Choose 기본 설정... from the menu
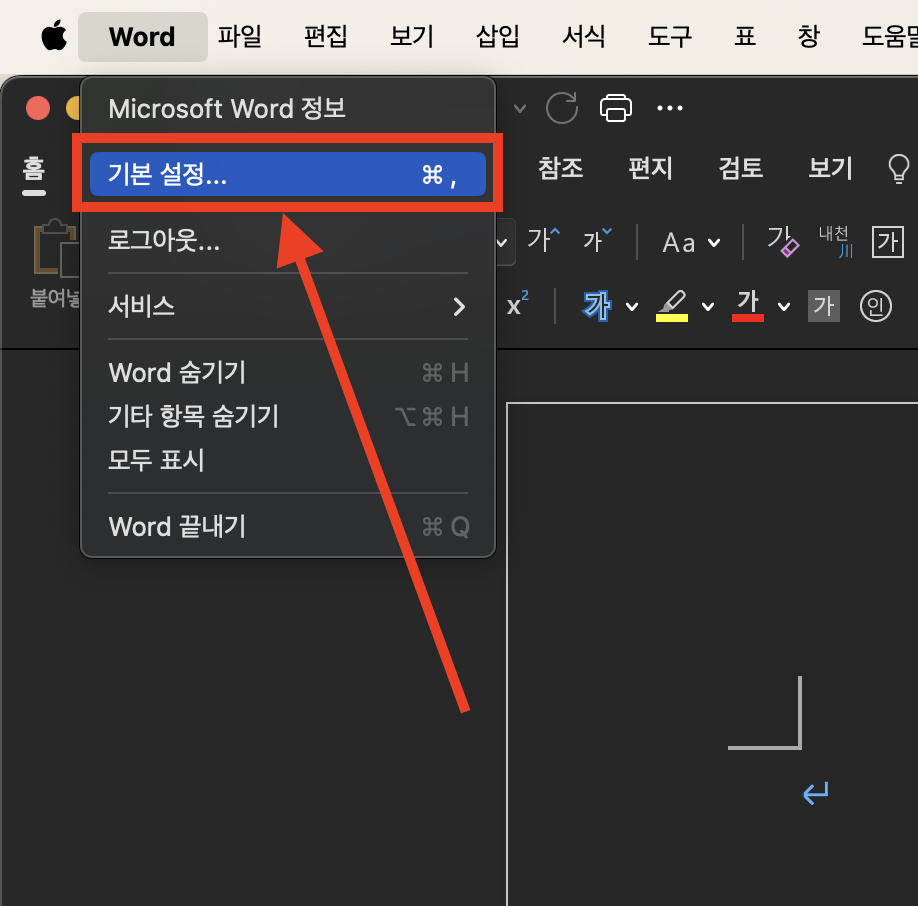Image resolution: width=918 pixels, height=906 pixels. coord(287,174)
